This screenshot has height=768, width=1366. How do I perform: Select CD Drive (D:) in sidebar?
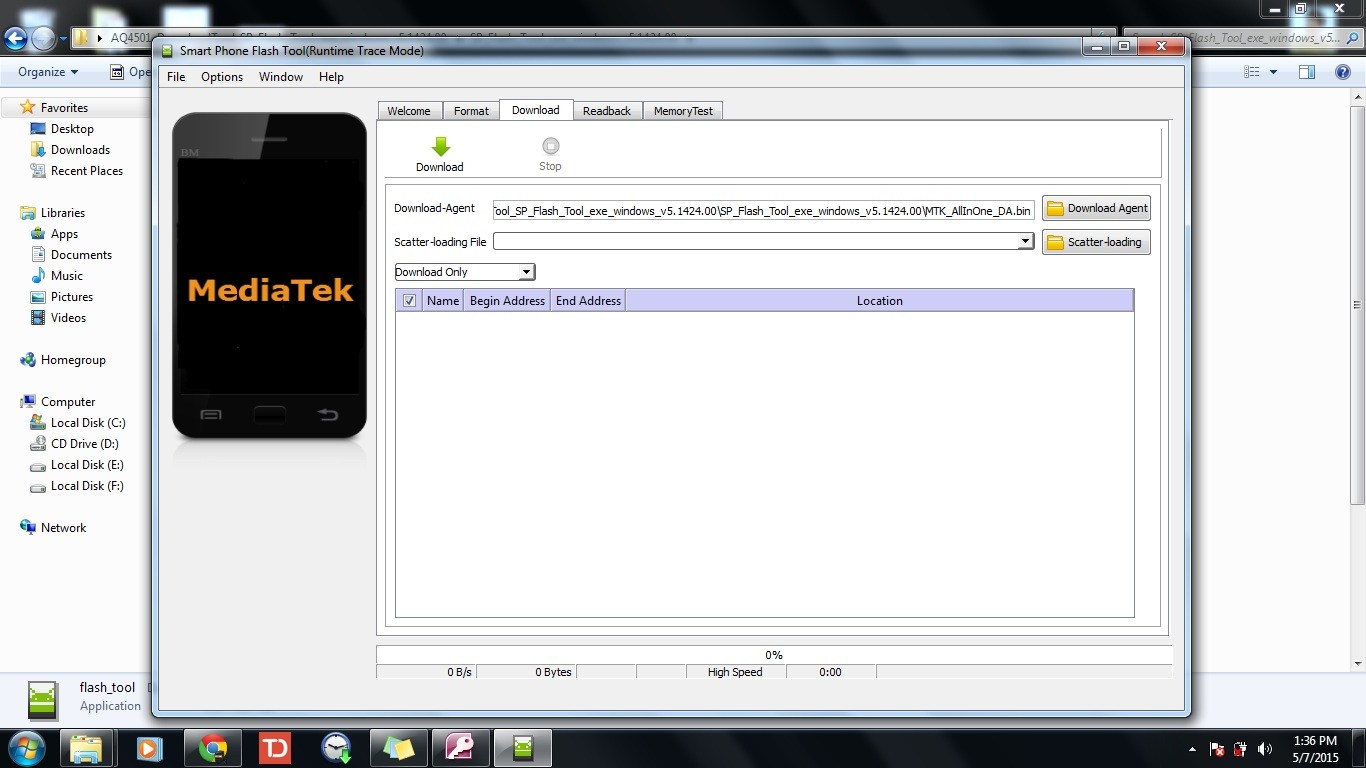click(85, 443)
